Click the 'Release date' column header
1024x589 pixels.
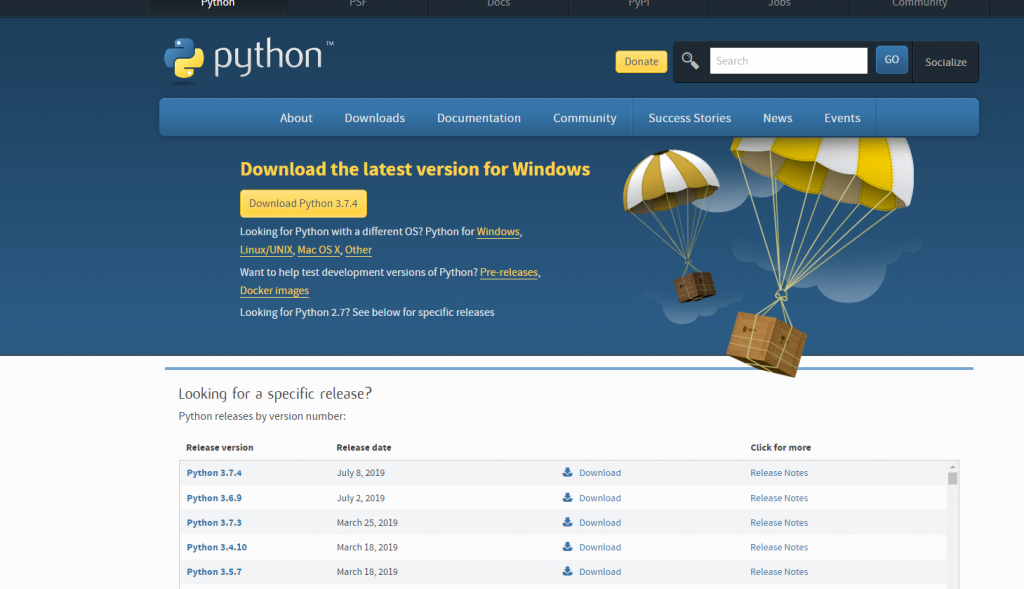[364, 447]
